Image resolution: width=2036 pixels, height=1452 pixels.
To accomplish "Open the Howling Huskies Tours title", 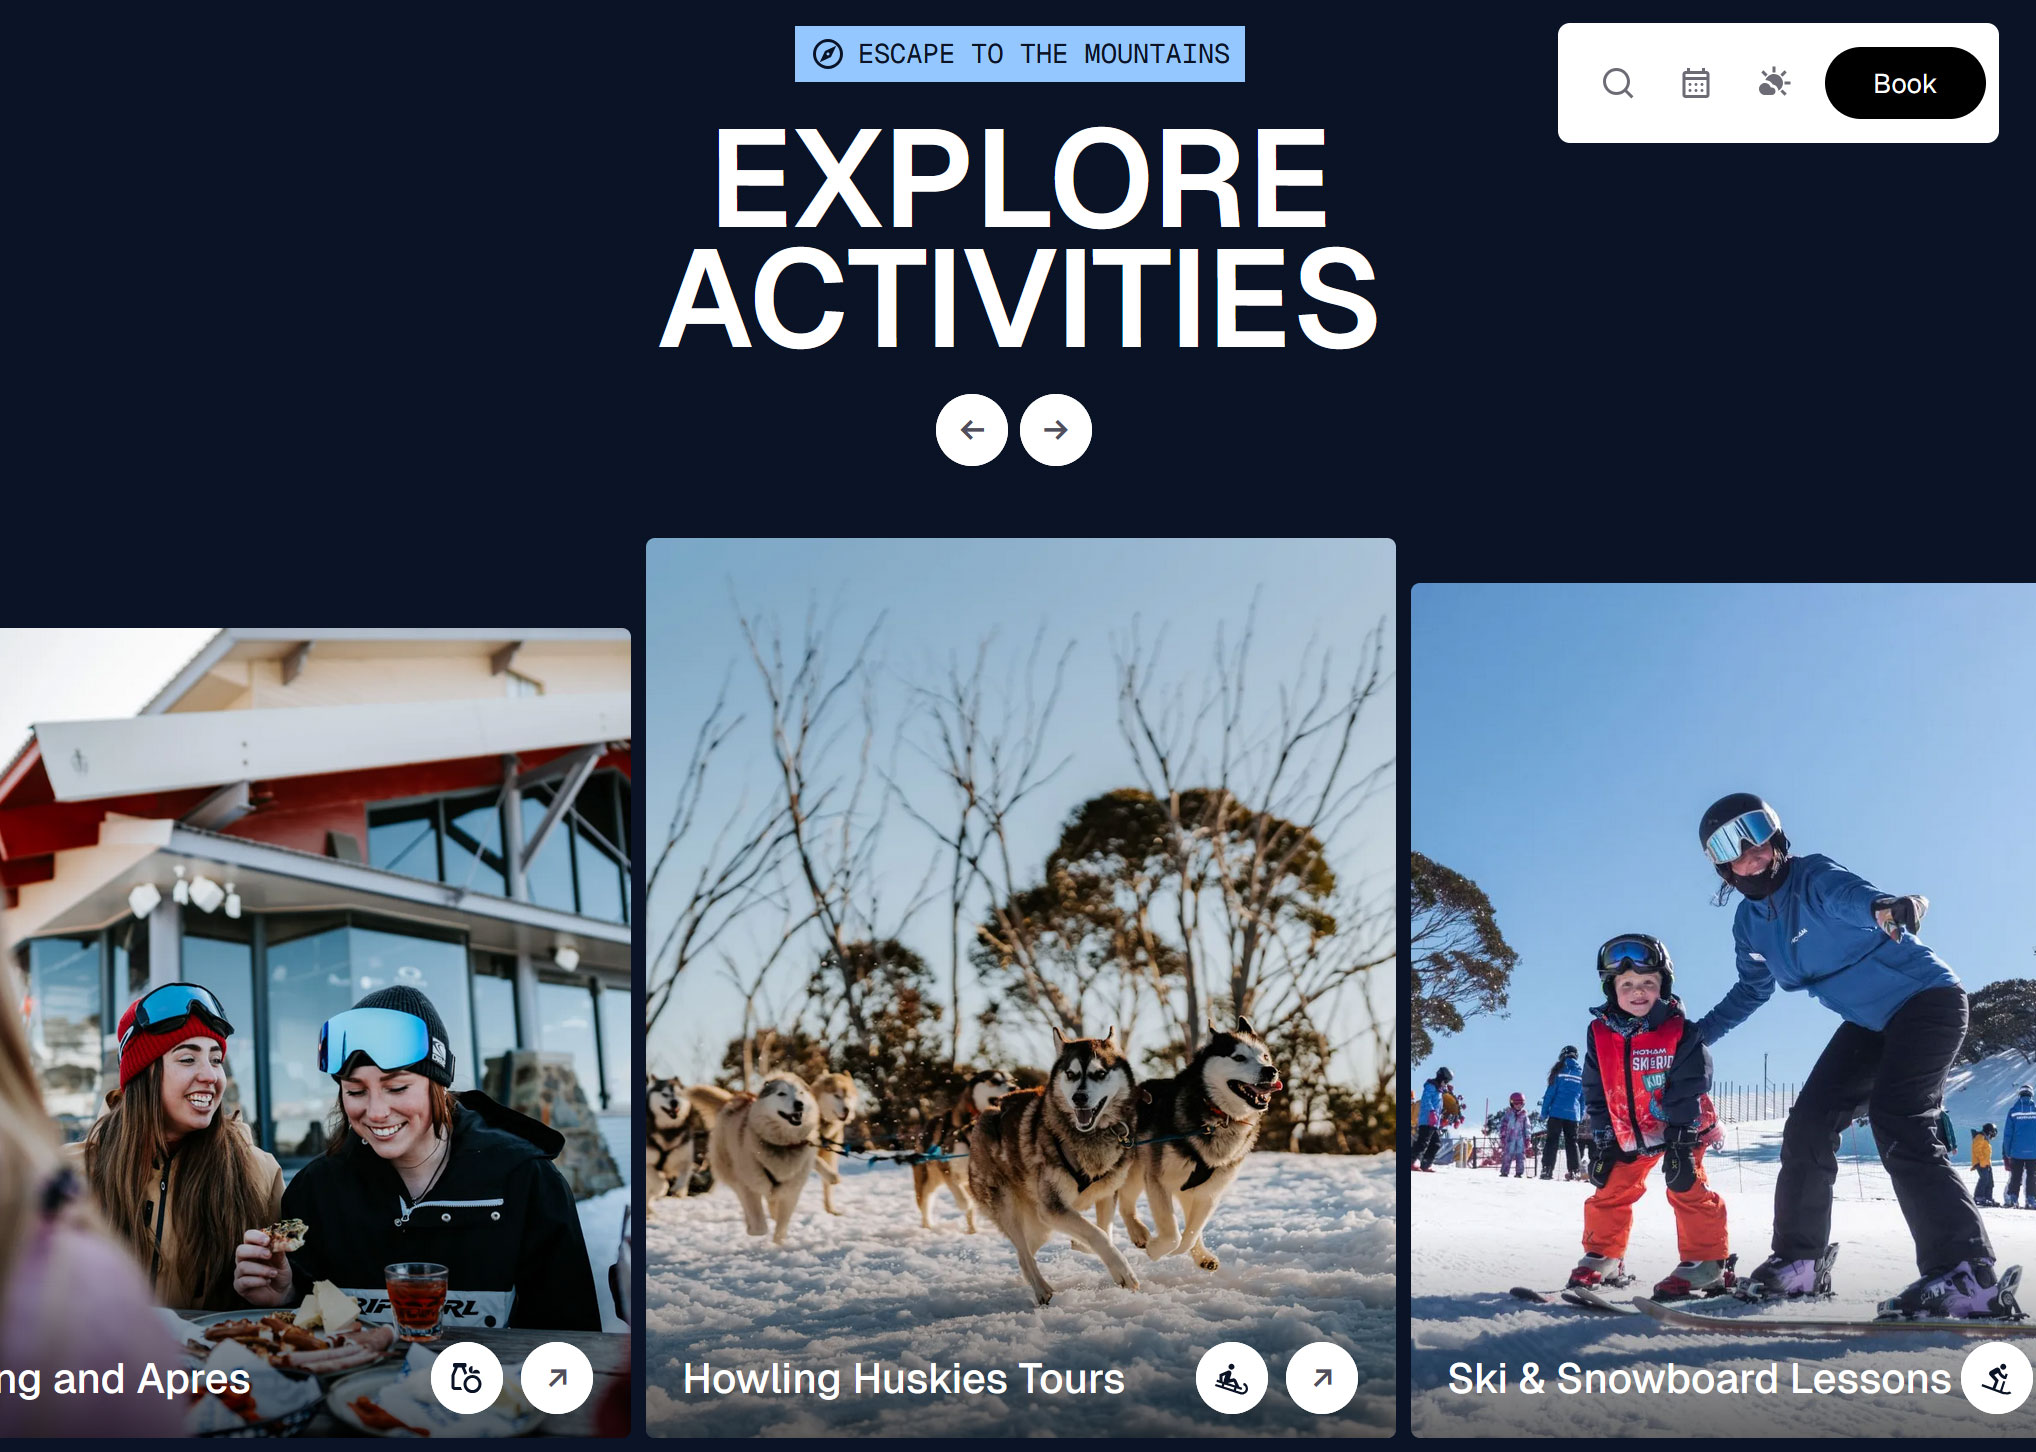I will pos(904,1379).
